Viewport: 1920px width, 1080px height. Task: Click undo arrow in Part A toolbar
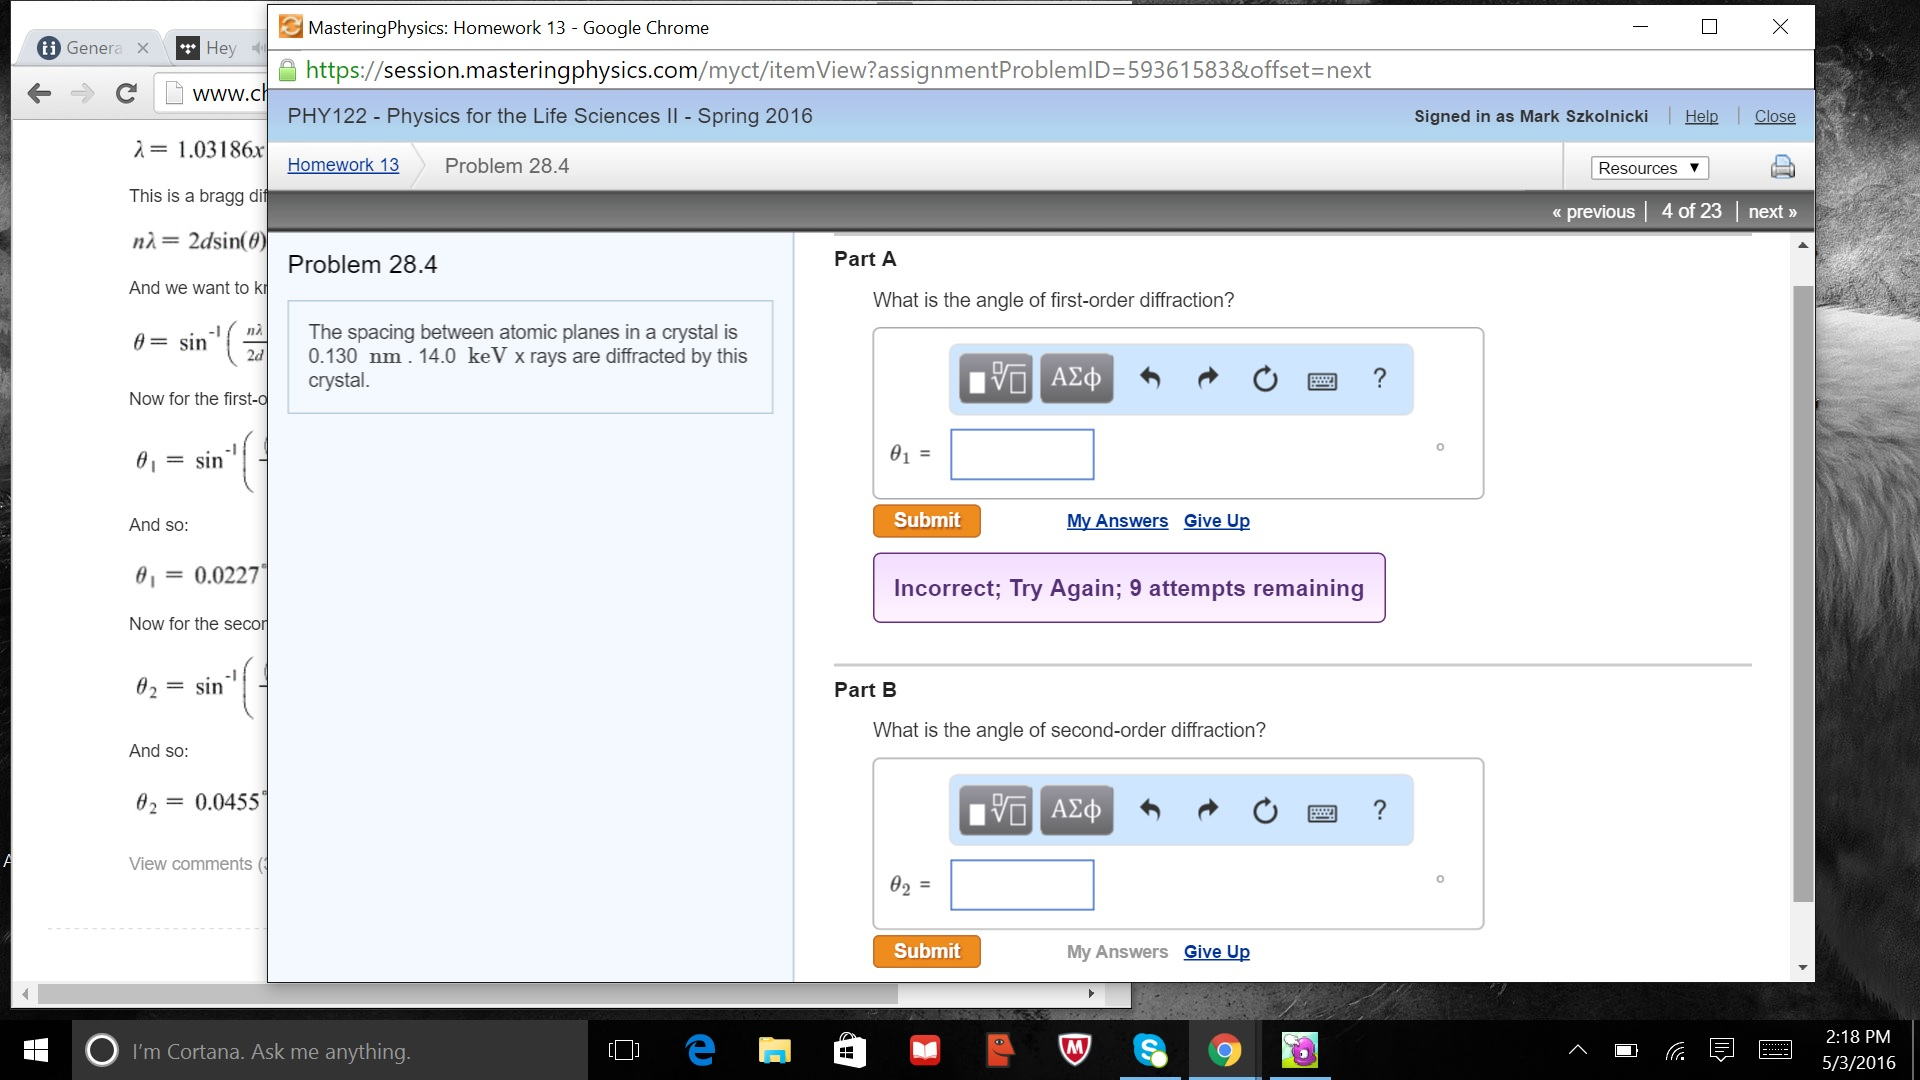click(1150, 379)
